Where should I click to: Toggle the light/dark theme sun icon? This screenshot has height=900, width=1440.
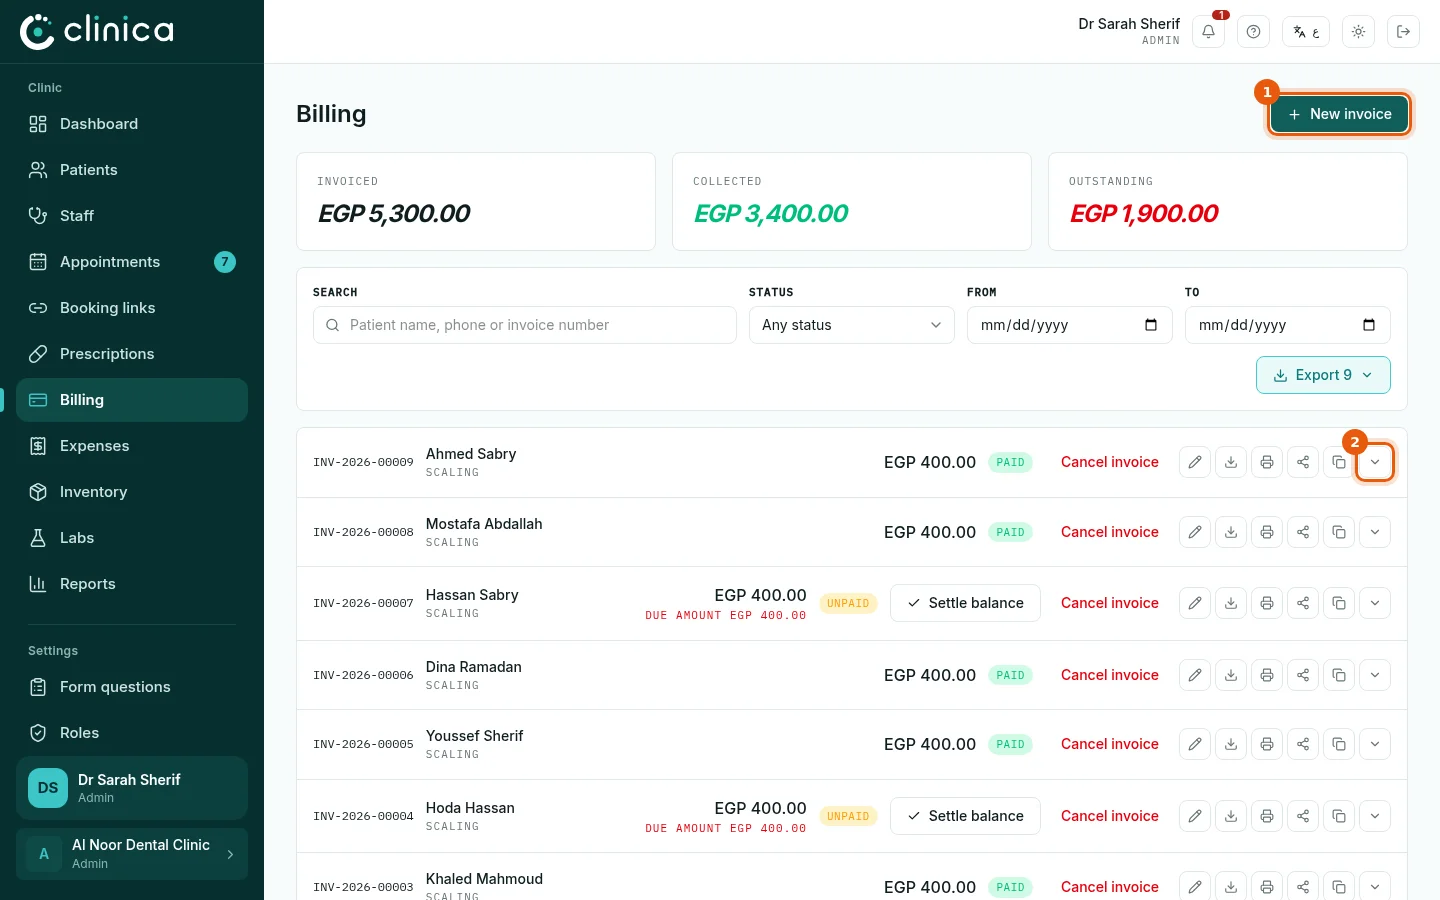1359,32
